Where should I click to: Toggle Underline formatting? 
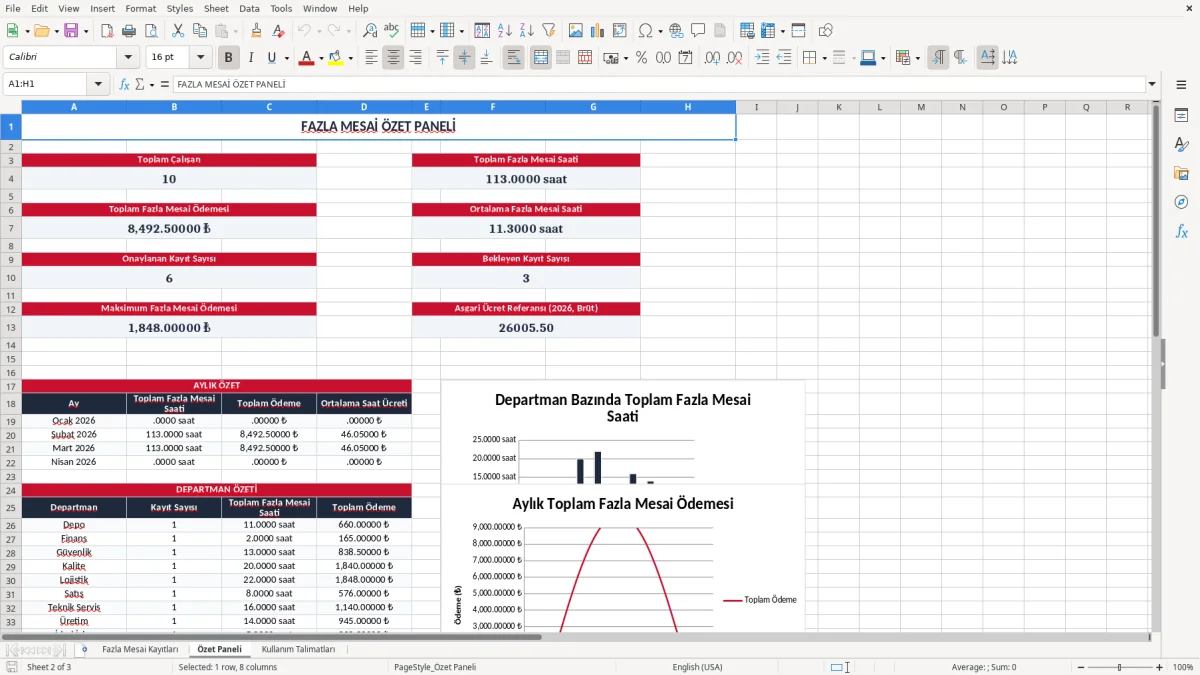tap(272, 58)
